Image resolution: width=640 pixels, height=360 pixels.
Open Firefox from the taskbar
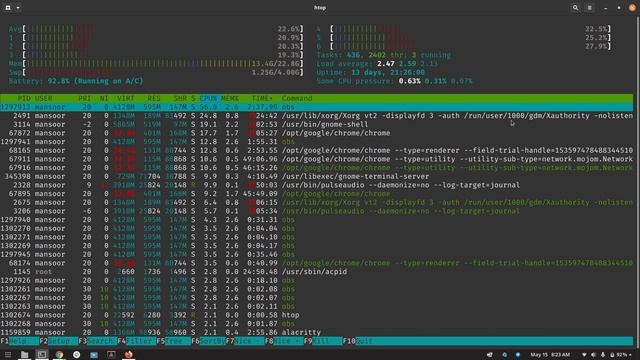(x=129, y=354)
